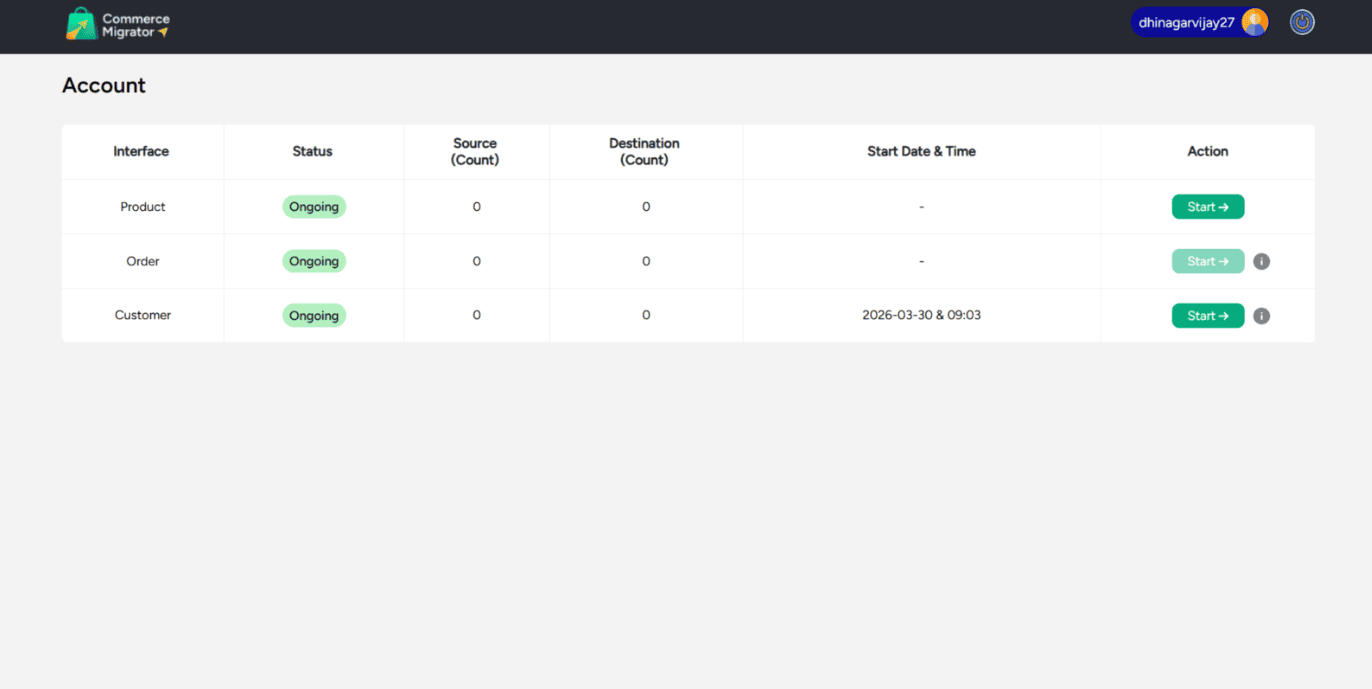Click the info icon in Customer row
The height and width of the screenshot is (689, 1372).
click(x=1261, y=316)
